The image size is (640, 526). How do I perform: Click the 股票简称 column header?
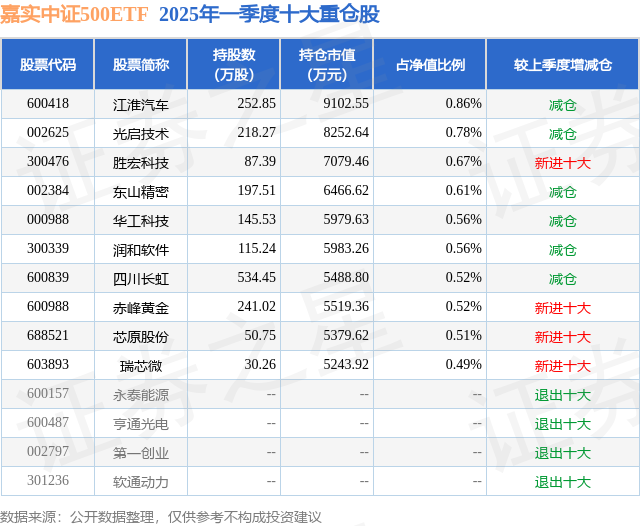click(x=141, y=64)
